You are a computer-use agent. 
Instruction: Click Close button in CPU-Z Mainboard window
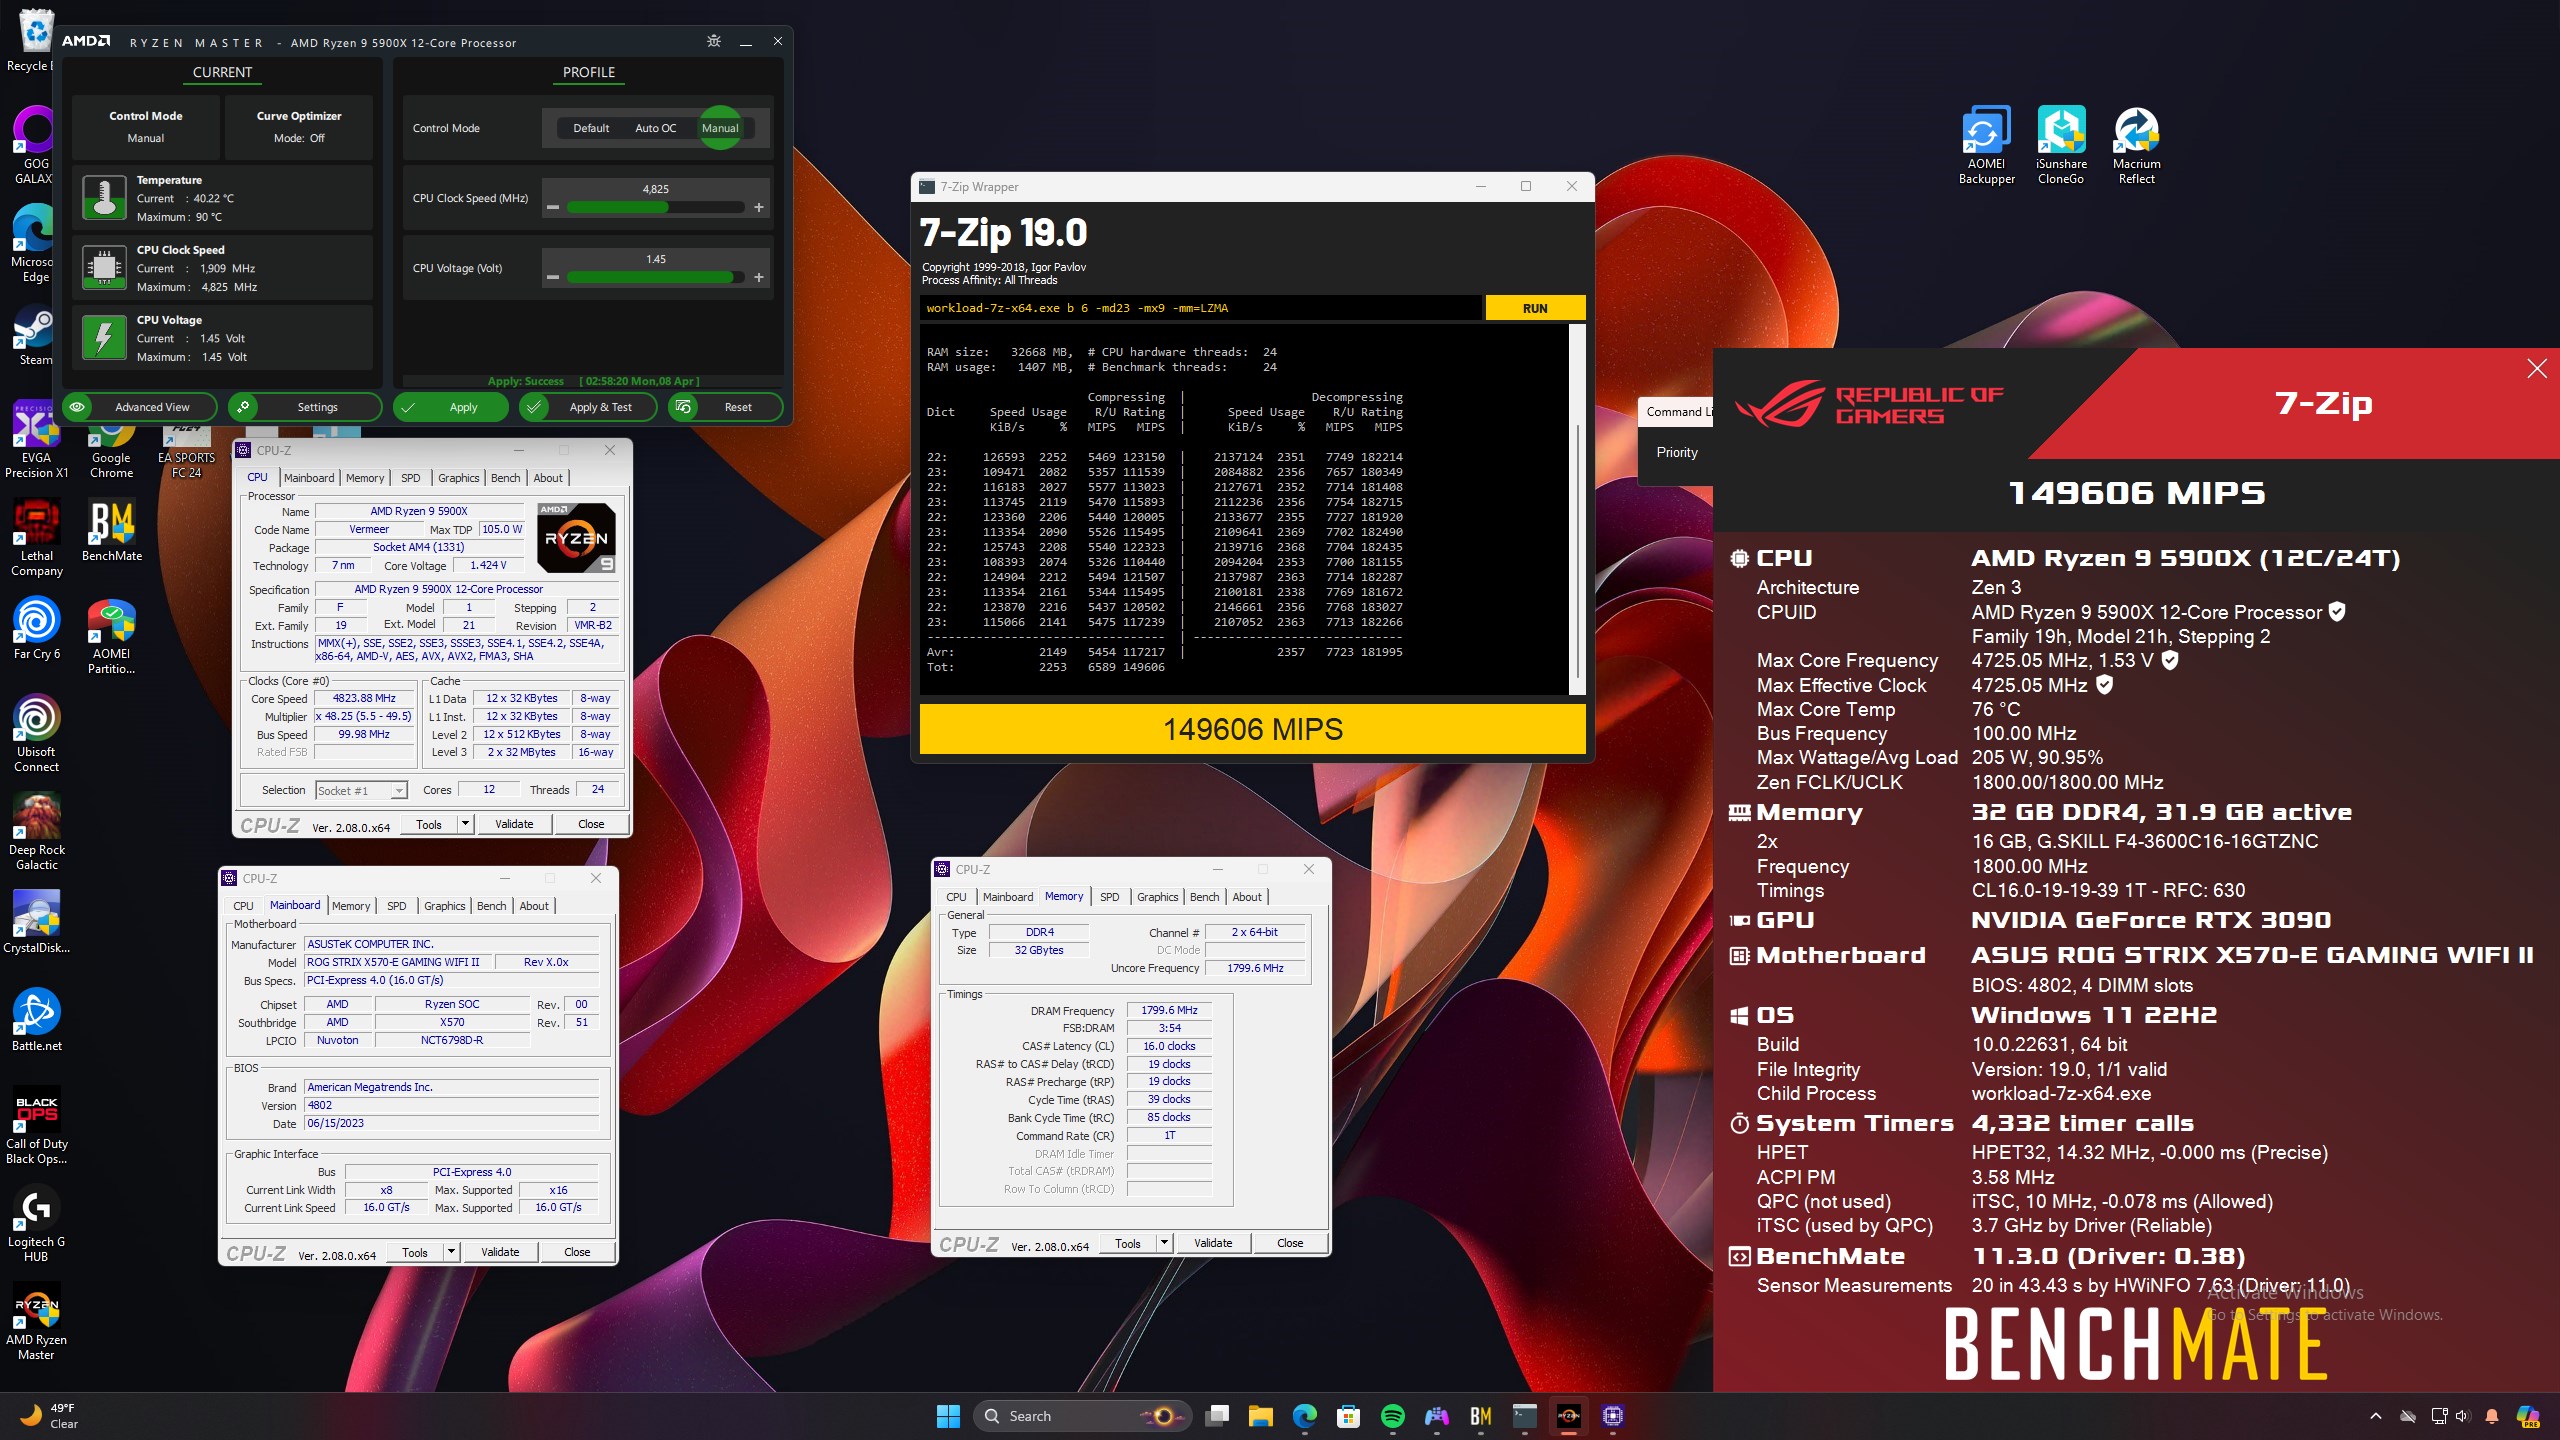pyautogui.click(x=577, y=1252)
